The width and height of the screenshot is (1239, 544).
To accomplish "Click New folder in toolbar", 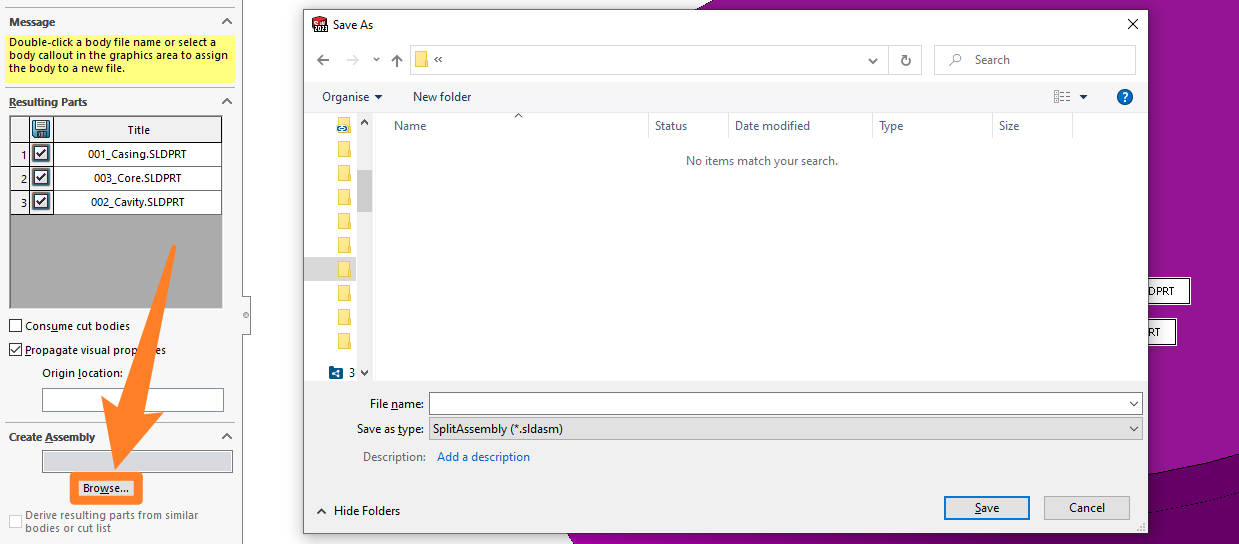I will pos(442,97).
